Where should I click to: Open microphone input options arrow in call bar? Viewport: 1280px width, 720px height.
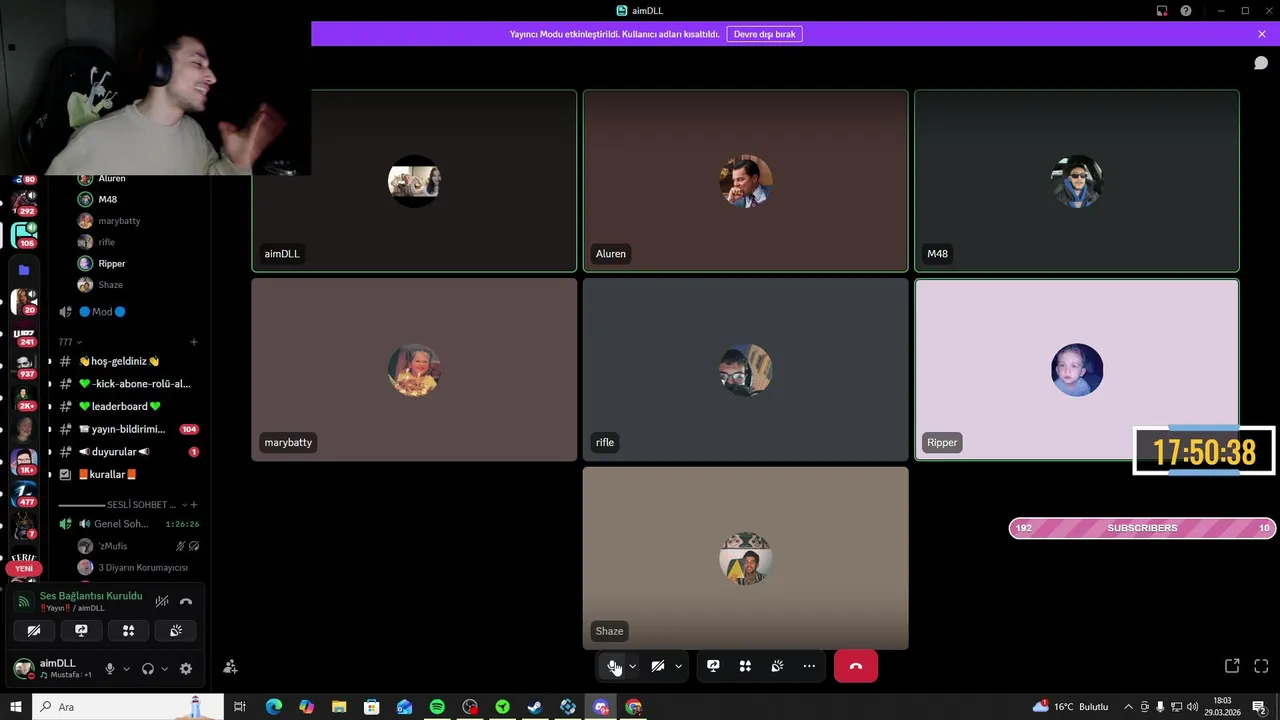632,666
